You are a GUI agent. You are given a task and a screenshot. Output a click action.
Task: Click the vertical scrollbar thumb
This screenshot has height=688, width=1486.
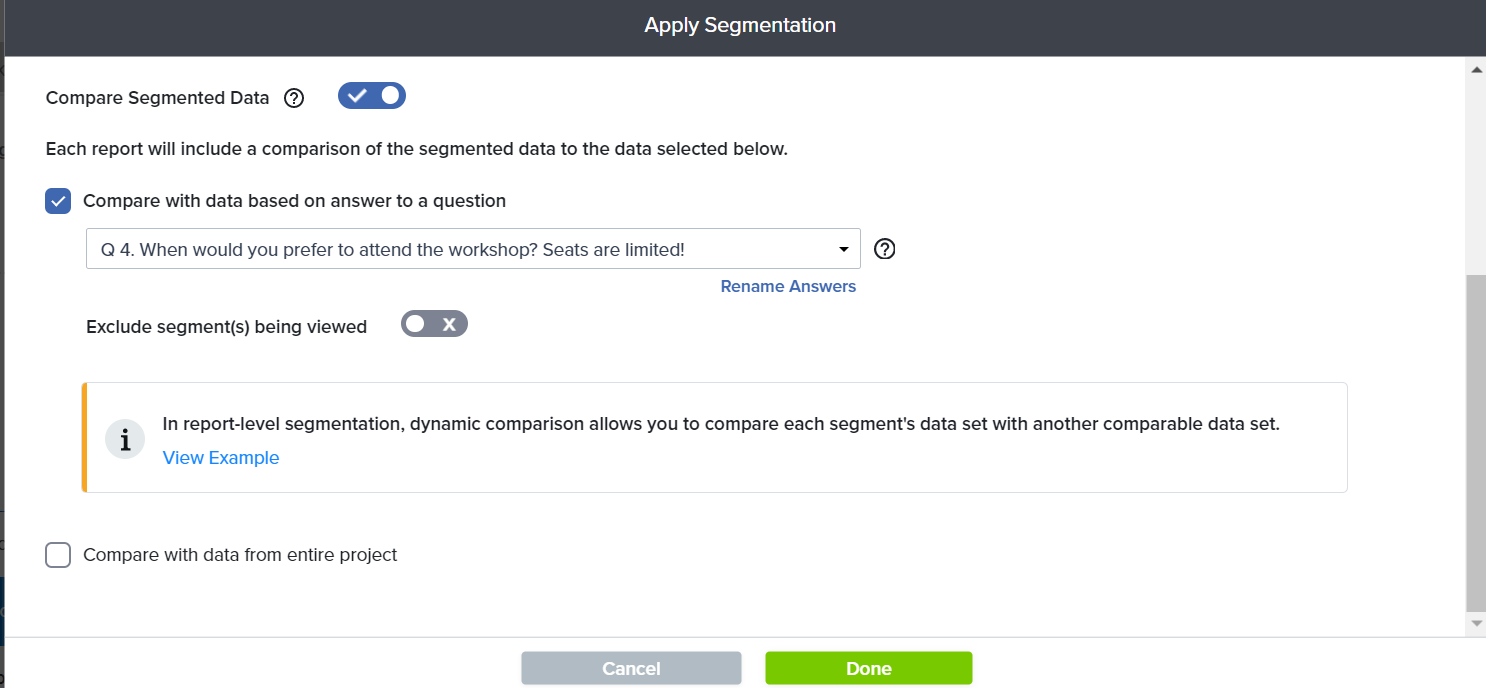(1476, 443)
